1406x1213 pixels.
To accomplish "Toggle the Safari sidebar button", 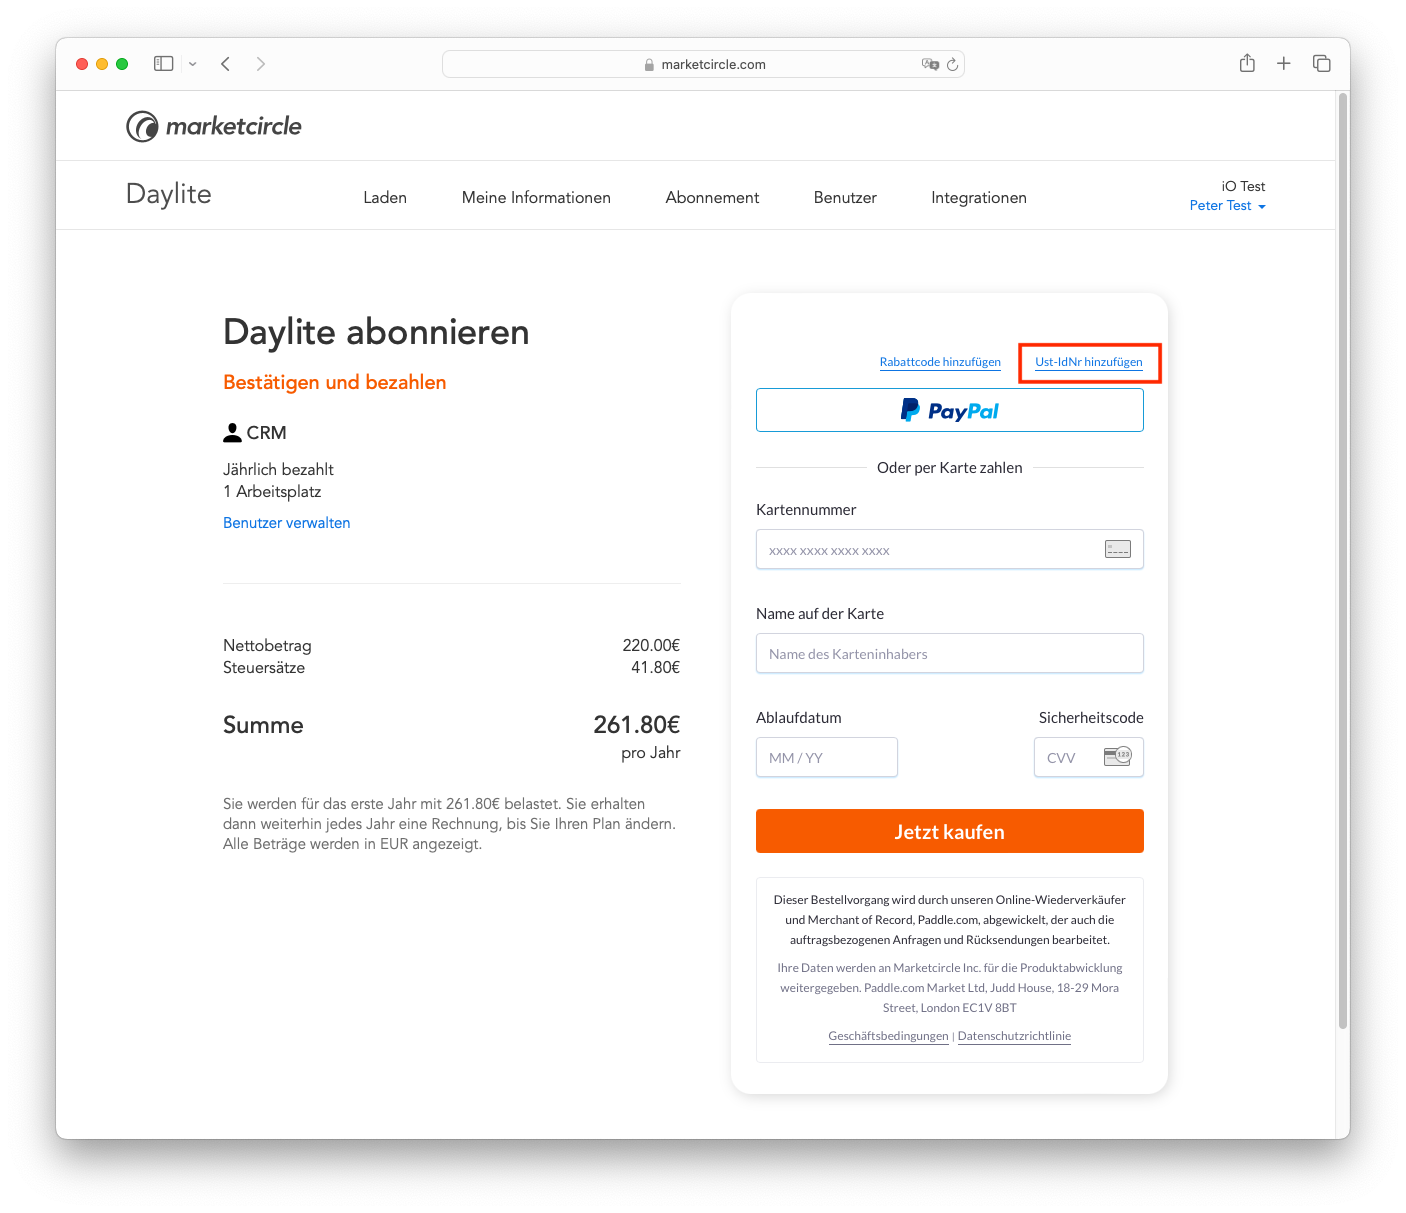I will click(163, 64).
